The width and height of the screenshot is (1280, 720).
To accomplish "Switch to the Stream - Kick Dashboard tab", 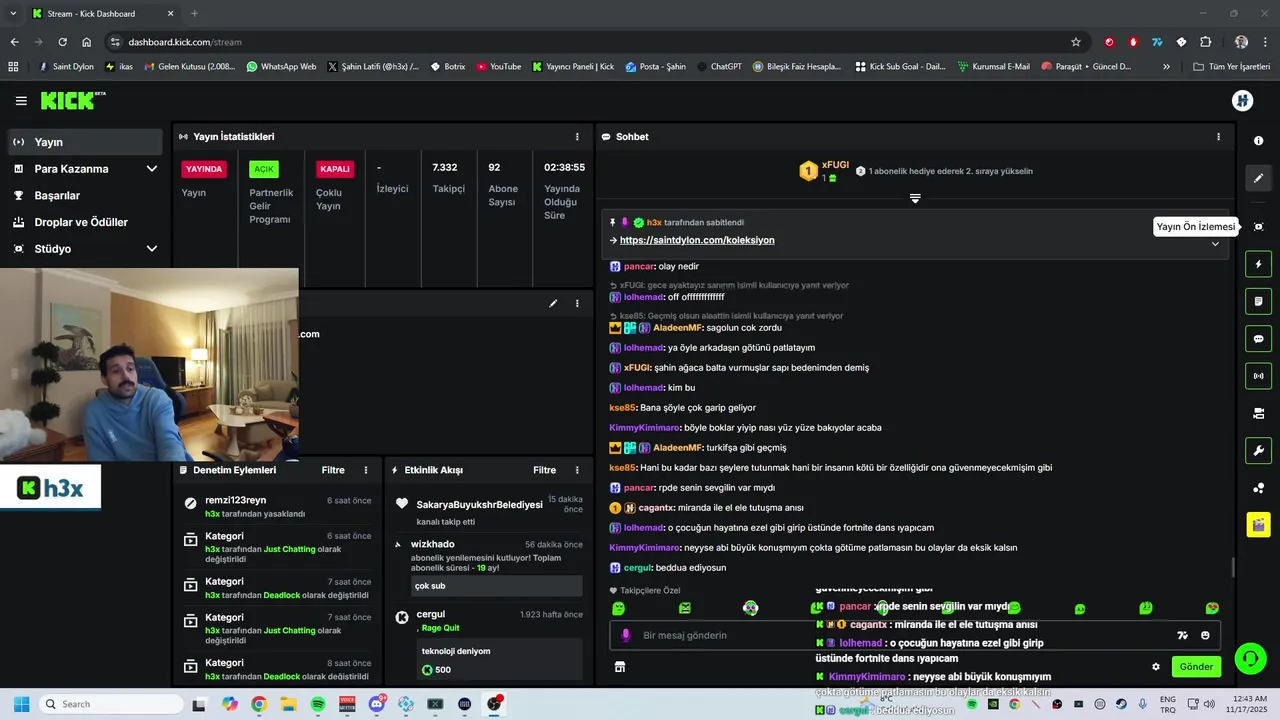I will click(100, 14).
